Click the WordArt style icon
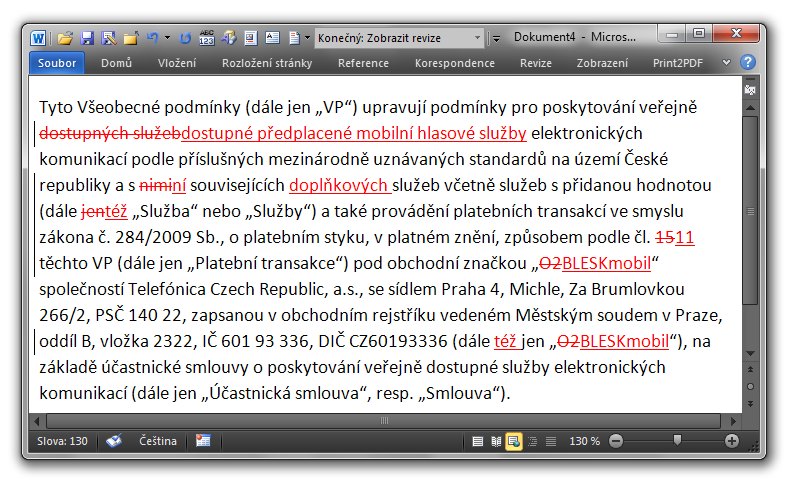 [229, 38]
